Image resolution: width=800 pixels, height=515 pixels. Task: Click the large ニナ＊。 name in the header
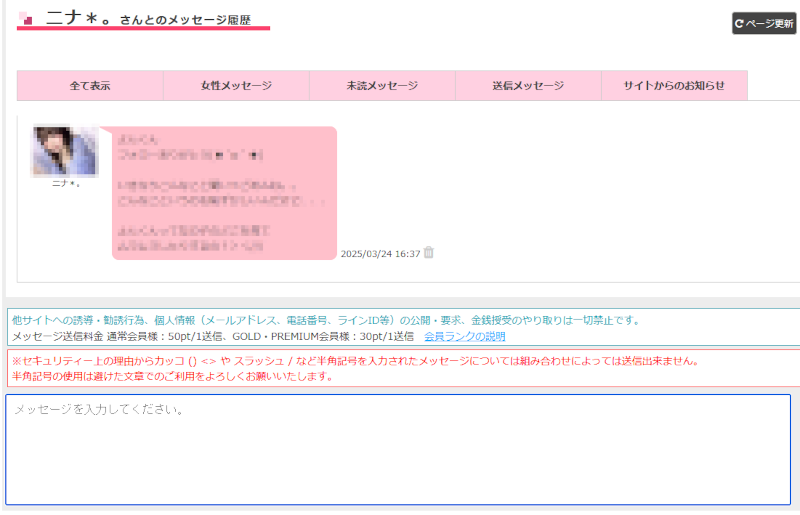click(78, 18)
